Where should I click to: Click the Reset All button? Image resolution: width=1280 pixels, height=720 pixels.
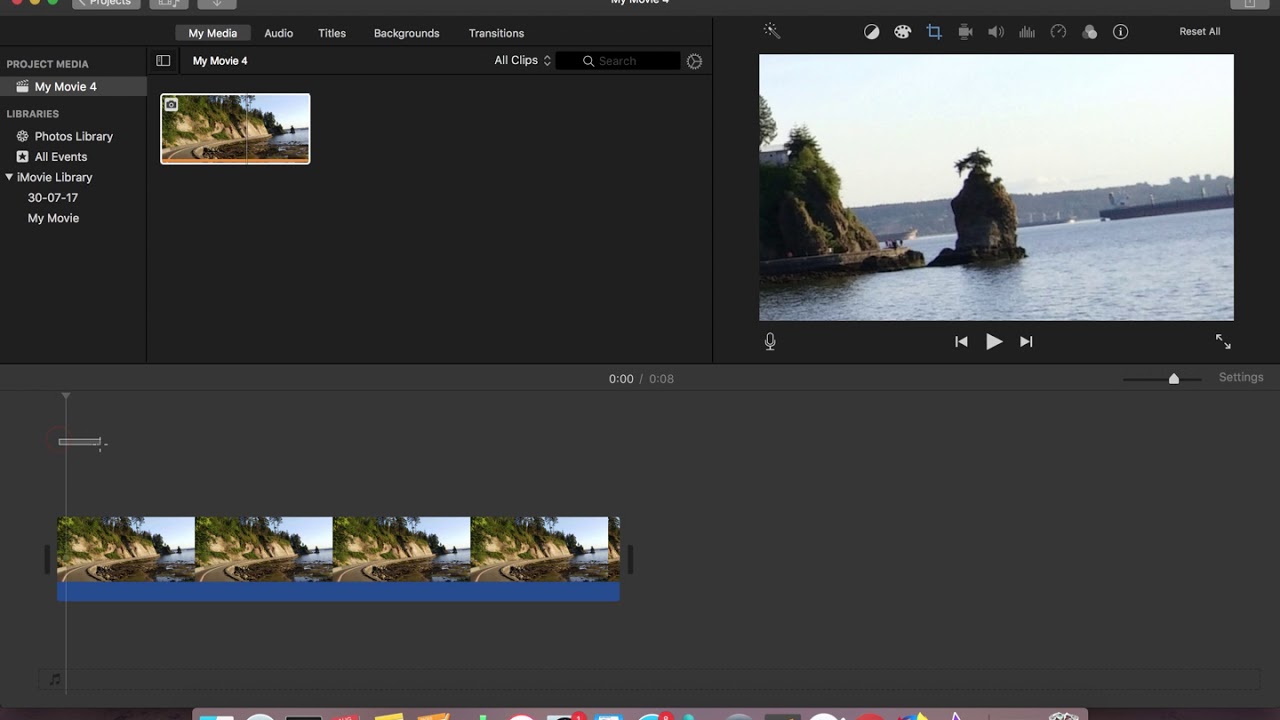click(1199, 32)
